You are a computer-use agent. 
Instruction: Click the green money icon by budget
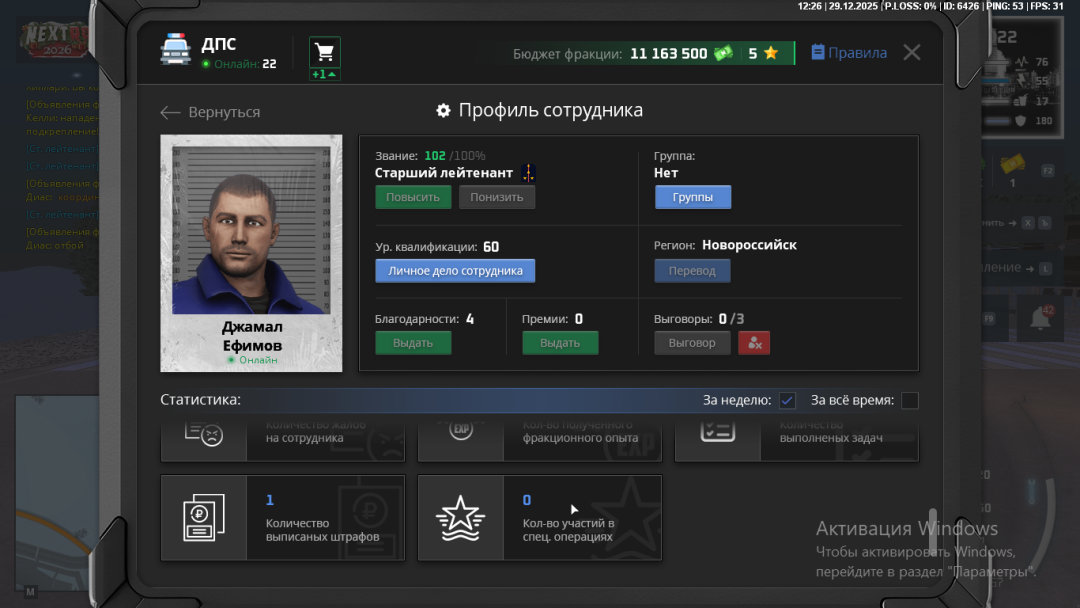click(x=723, y=54)
